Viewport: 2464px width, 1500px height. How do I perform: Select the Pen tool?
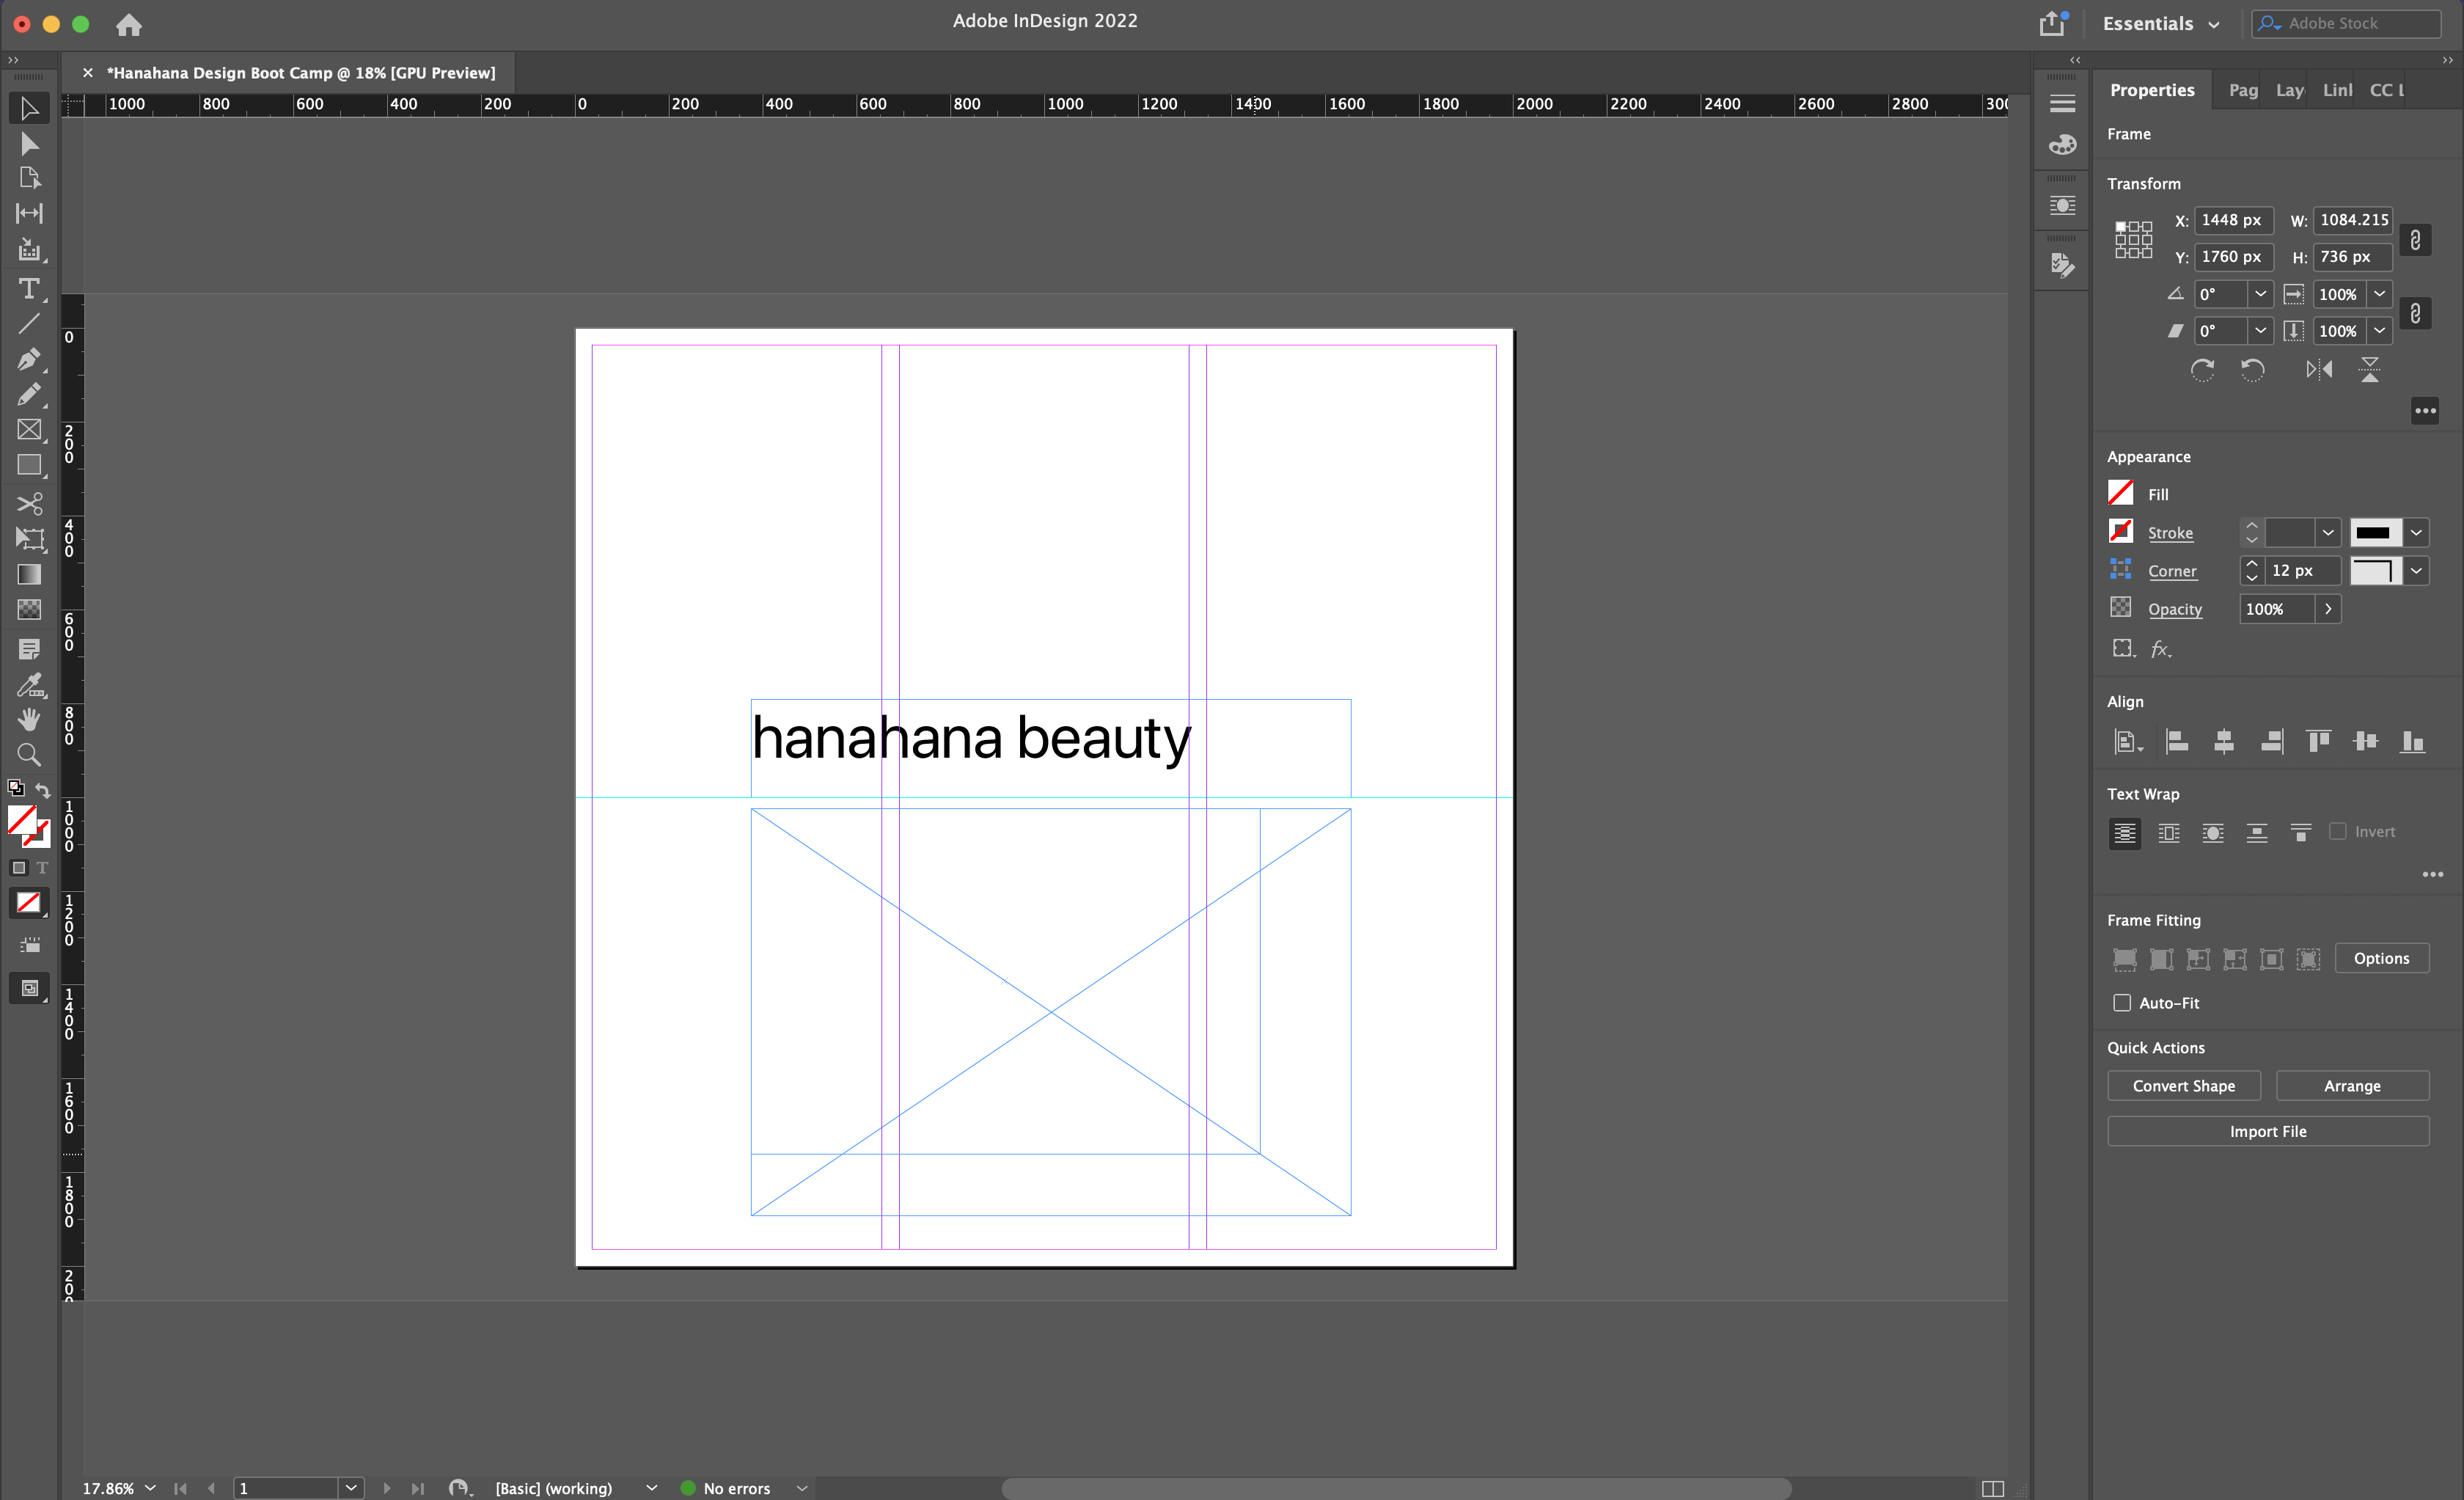29,359
